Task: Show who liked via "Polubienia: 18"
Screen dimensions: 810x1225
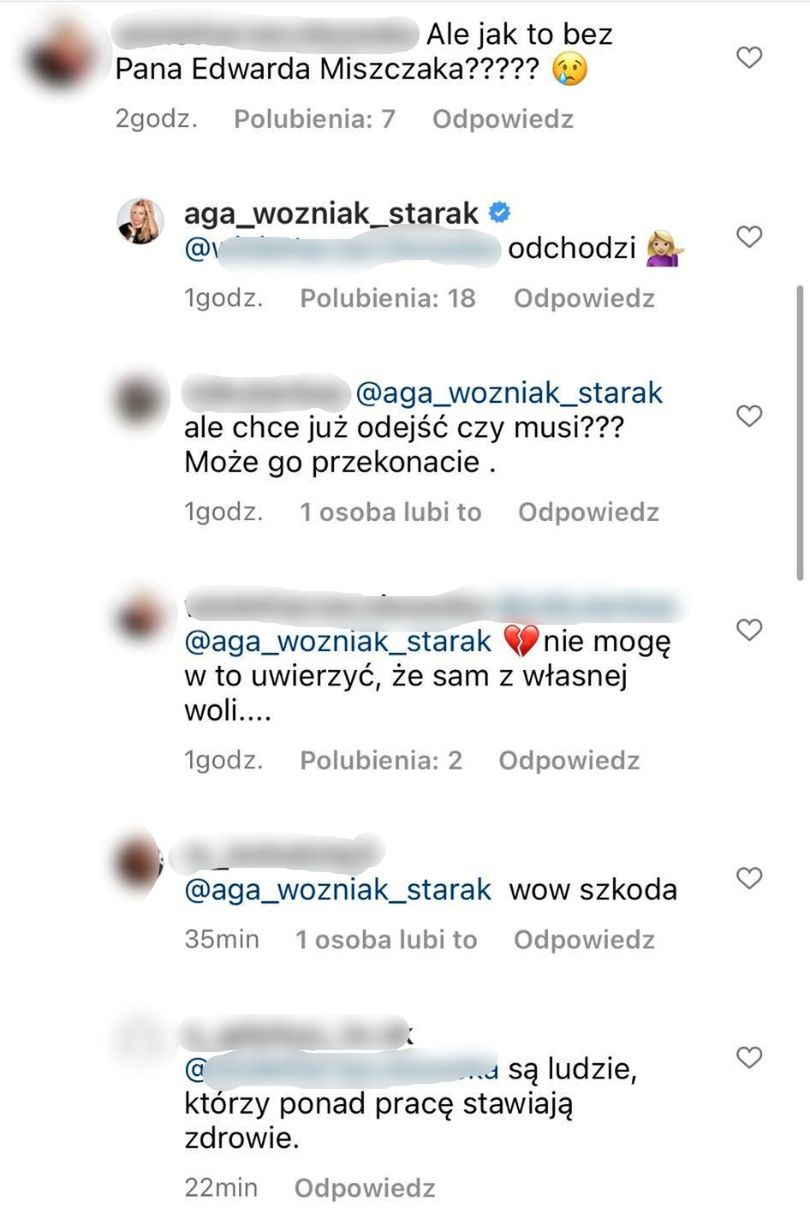Action: point(388,298)
